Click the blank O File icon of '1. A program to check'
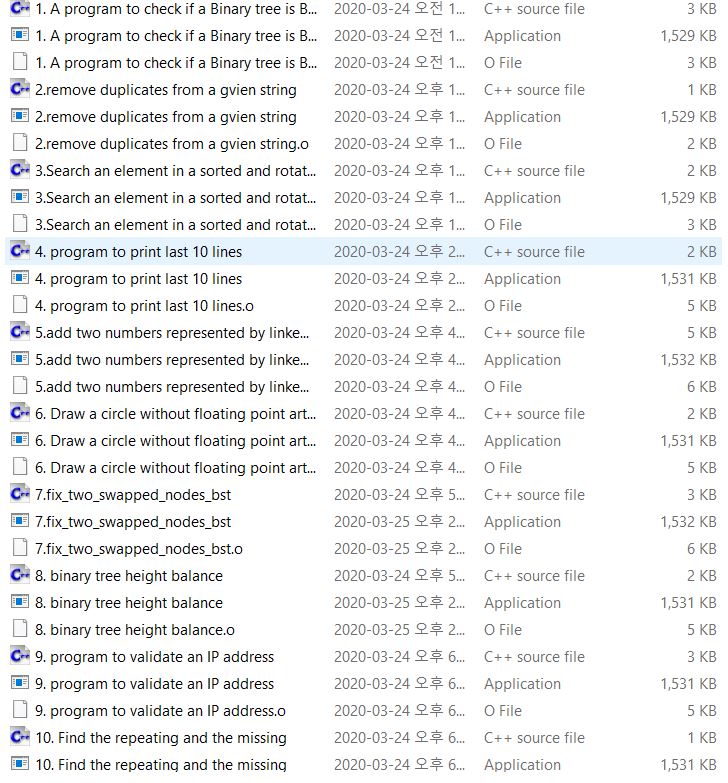The width and height of the screenshot is (728, 783). click(20, 62)
